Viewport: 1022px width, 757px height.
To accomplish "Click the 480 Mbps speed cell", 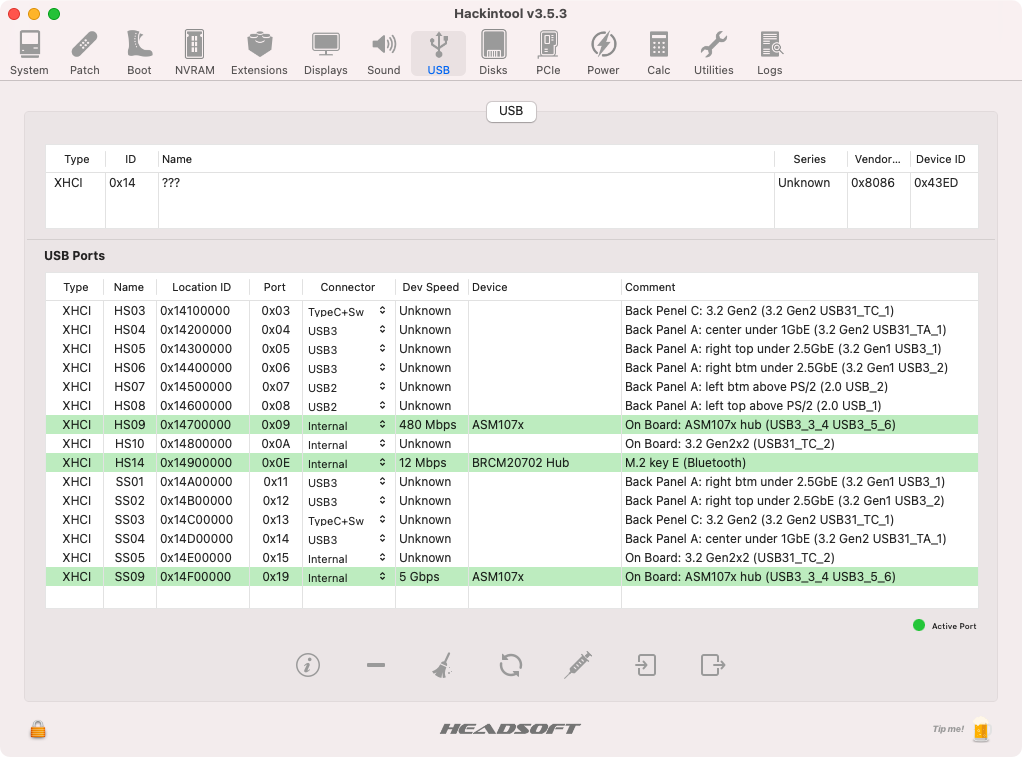I will coord(428,425).
